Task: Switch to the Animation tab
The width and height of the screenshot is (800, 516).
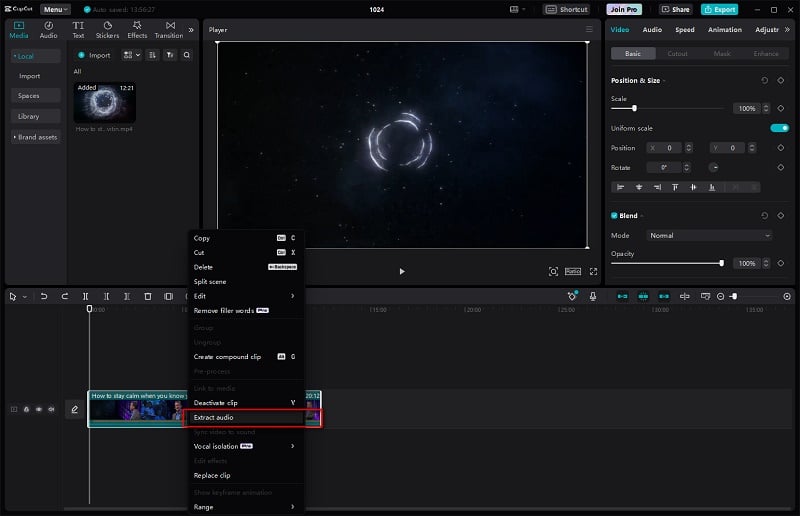Action: (724, 30)
